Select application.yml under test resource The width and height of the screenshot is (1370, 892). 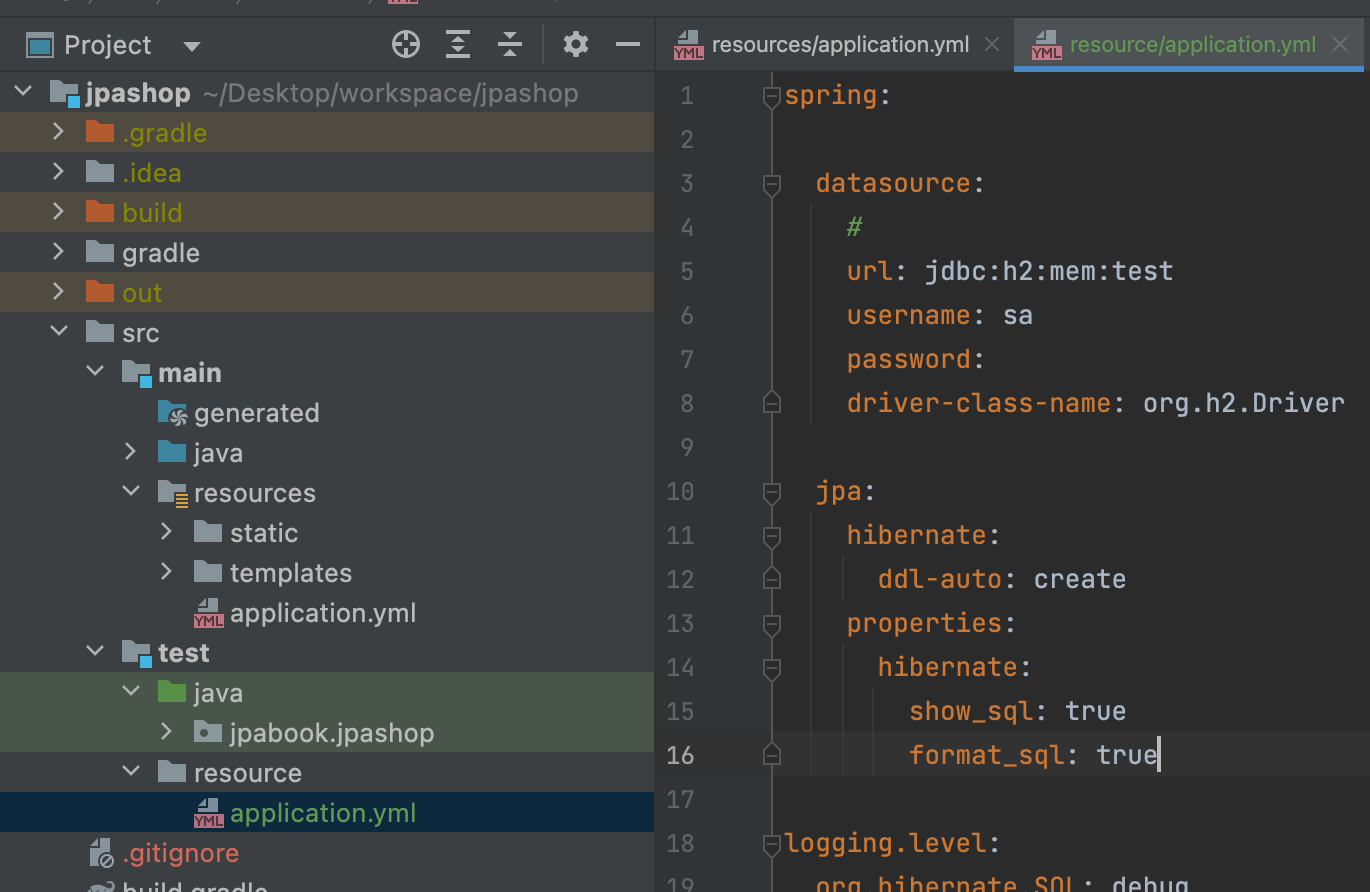pyautogui.click(x=327, y=812)
